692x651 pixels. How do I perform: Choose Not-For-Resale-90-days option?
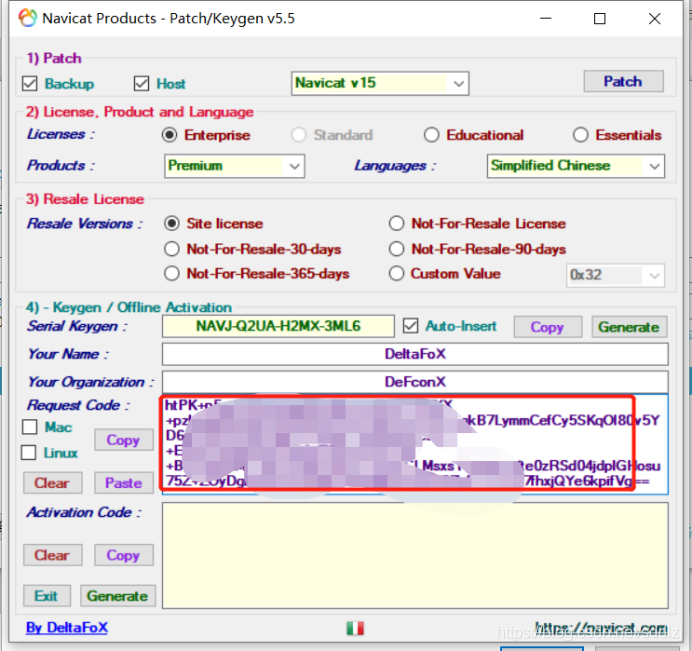(x=396, y=249)
